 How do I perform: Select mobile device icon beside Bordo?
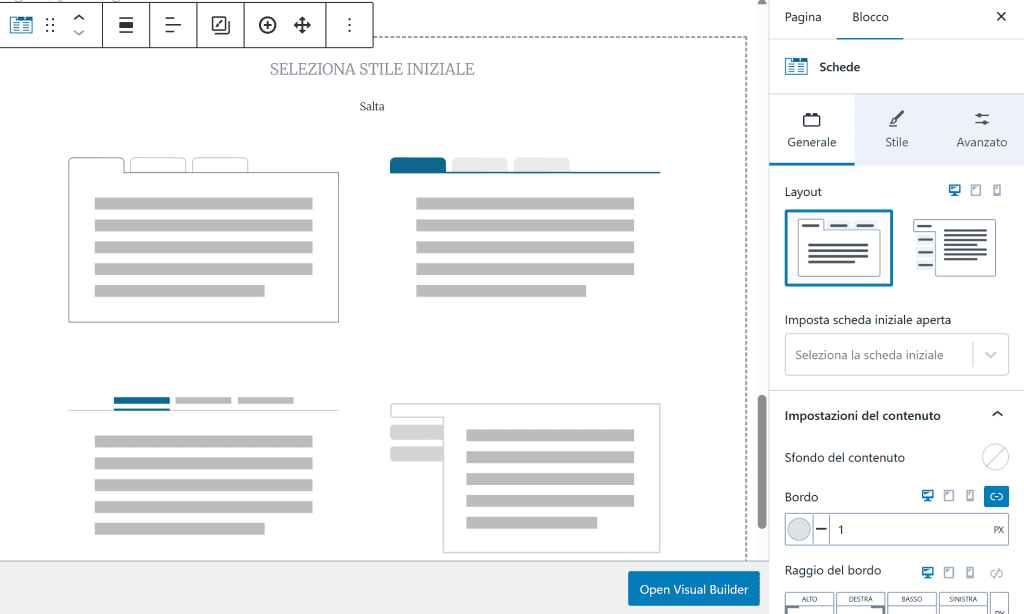tap(969, 496)
